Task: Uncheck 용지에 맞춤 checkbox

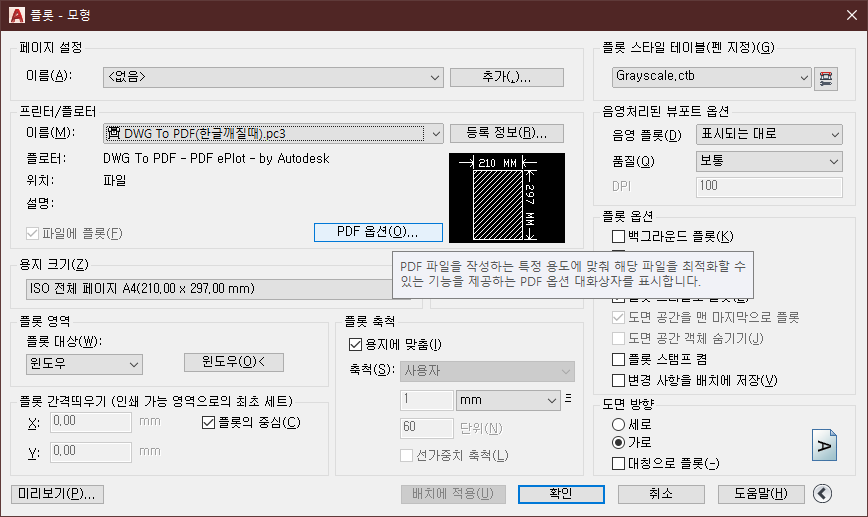Action: pyautogui.click(x=355, y=345)
